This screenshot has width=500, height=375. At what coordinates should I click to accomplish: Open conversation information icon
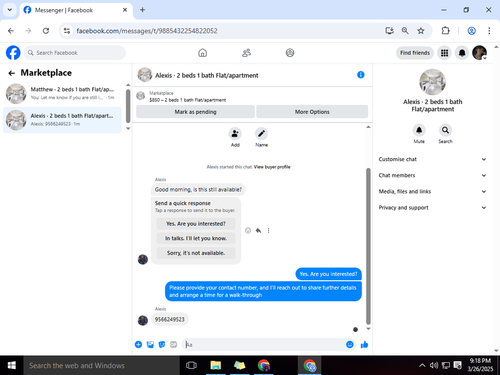pos(361,75)
